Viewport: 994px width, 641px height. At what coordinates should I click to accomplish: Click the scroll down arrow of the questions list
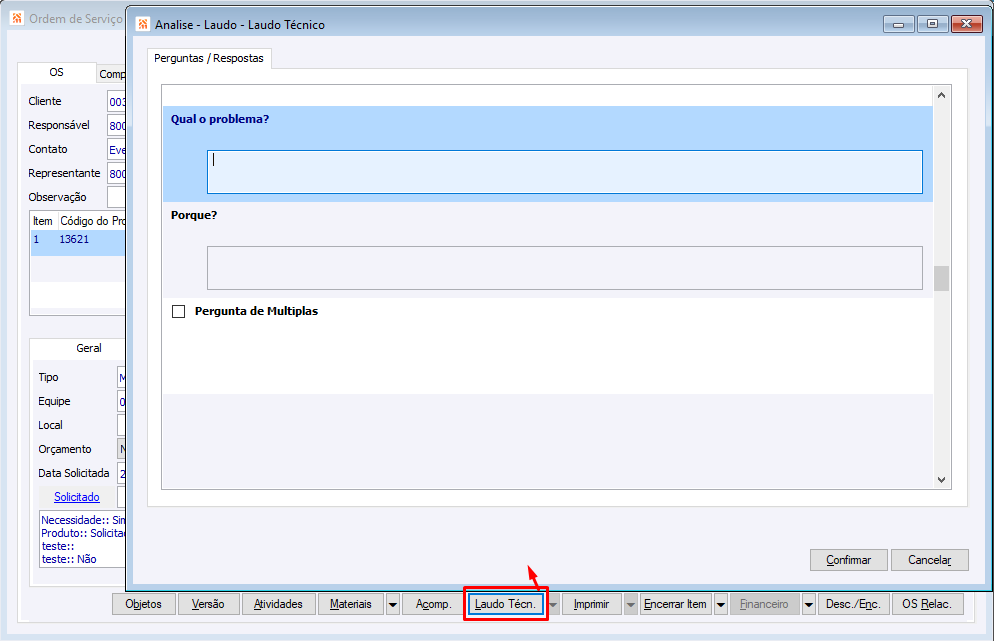pyautogui.click(x=941, y=480)
